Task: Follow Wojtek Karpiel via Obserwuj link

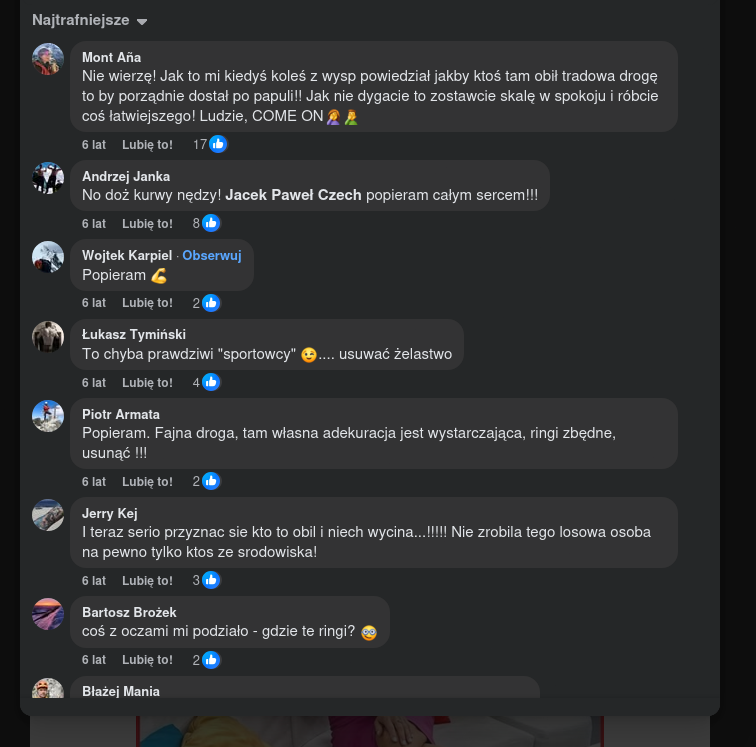Action: (211, 255)
